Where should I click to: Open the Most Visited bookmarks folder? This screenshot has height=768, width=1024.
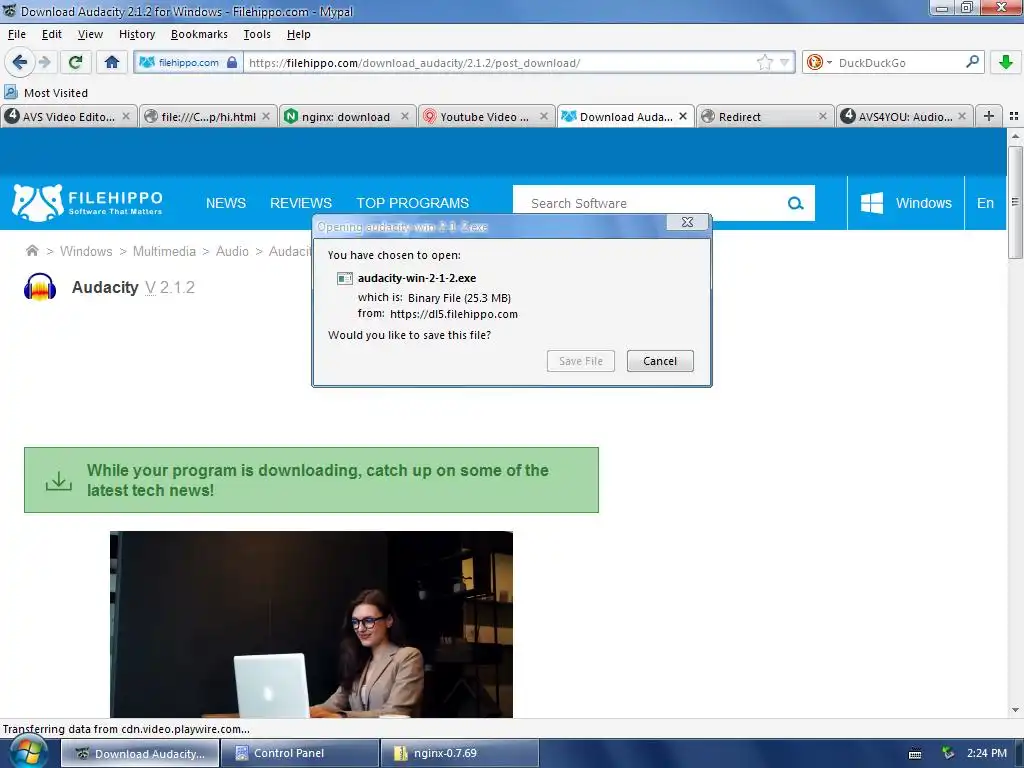coord(46,93)
